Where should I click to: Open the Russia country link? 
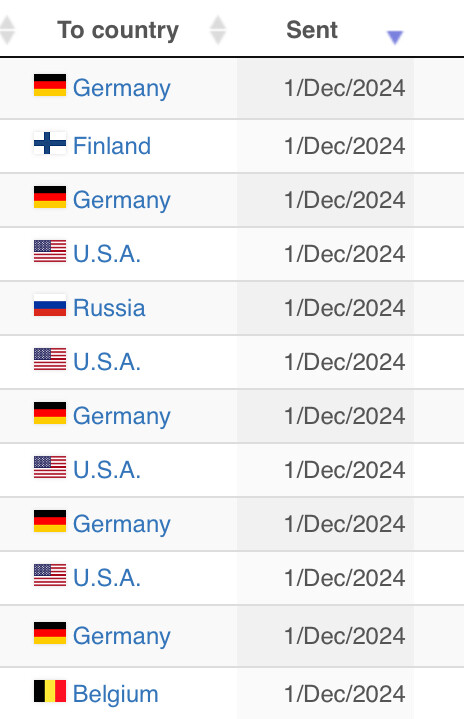(109, 308)
